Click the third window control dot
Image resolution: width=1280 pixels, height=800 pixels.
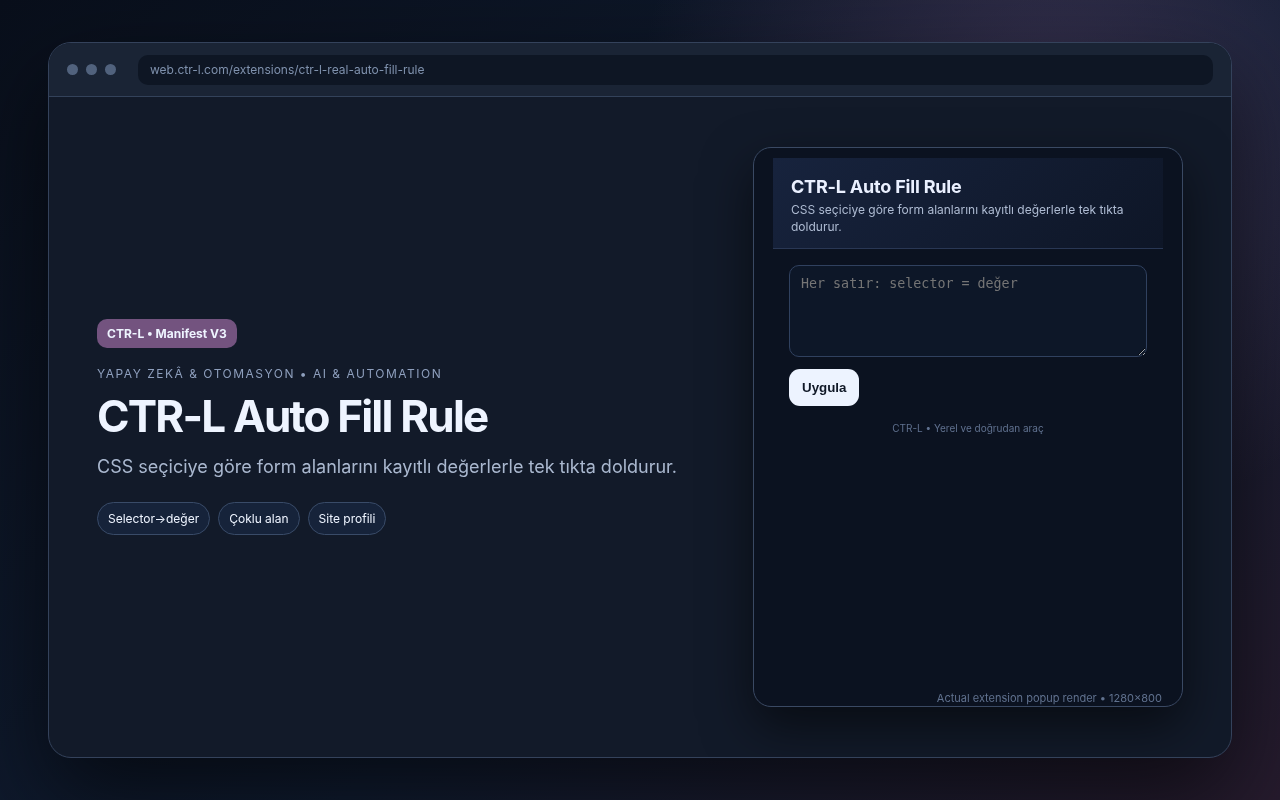pyautogui.click(x=110, y=70)
